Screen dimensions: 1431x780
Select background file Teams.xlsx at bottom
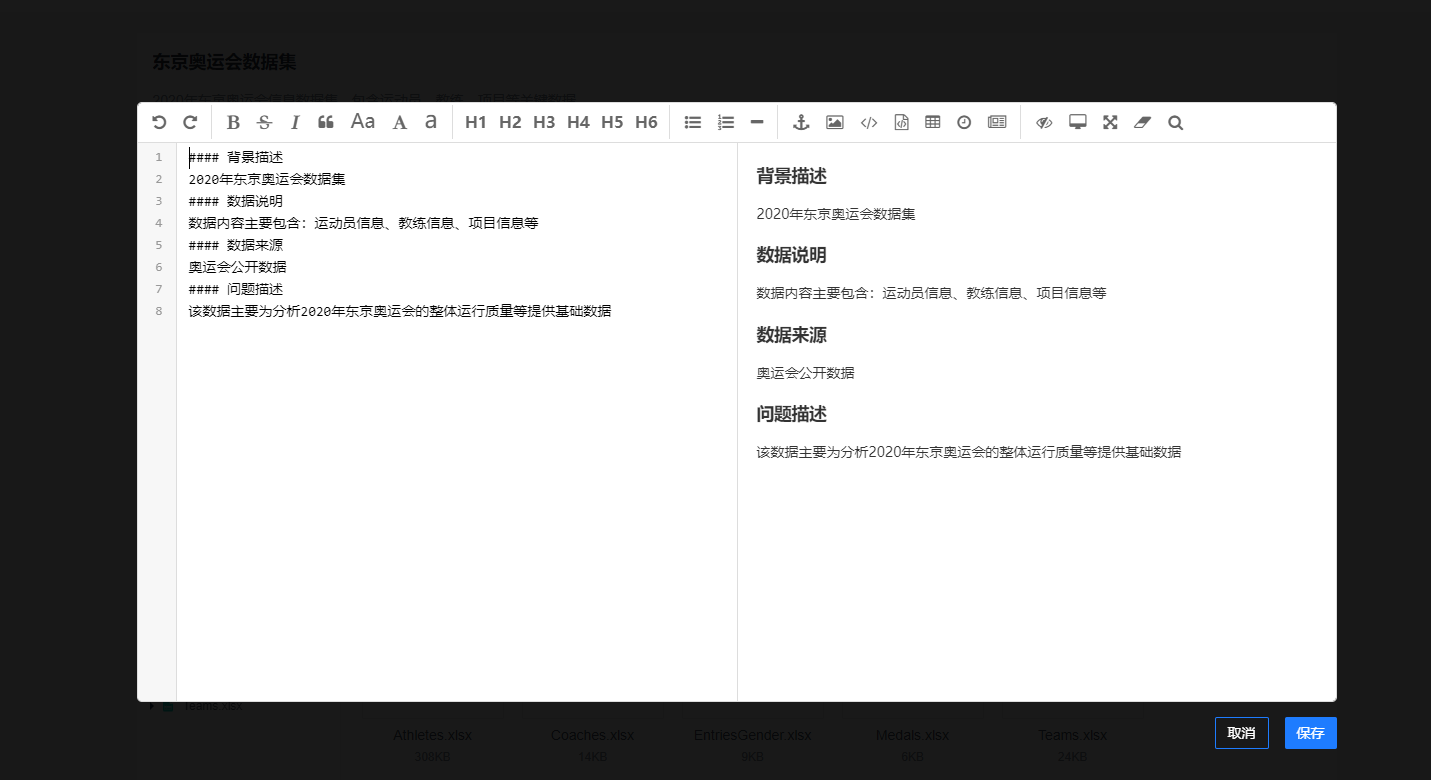pos(1072,735)
